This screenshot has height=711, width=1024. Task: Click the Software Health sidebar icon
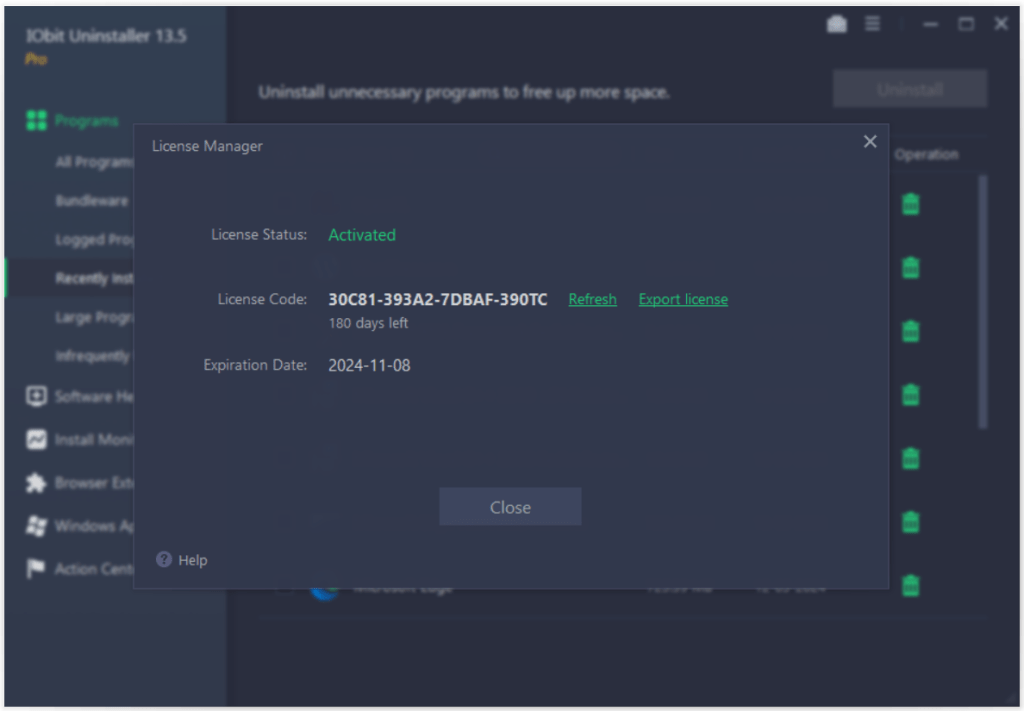(x=36, y=396)
